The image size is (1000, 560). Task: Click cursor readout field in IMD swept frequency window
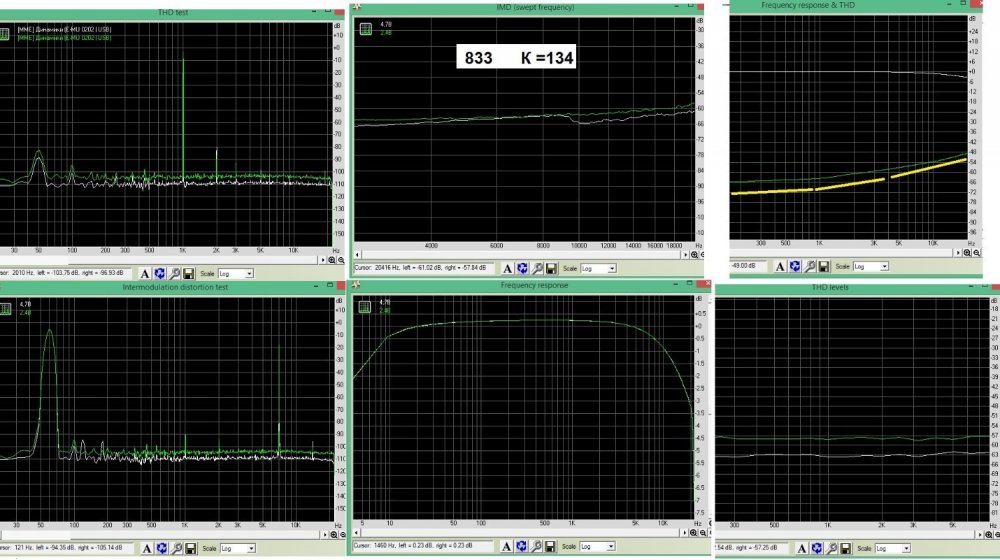point(423,269)
